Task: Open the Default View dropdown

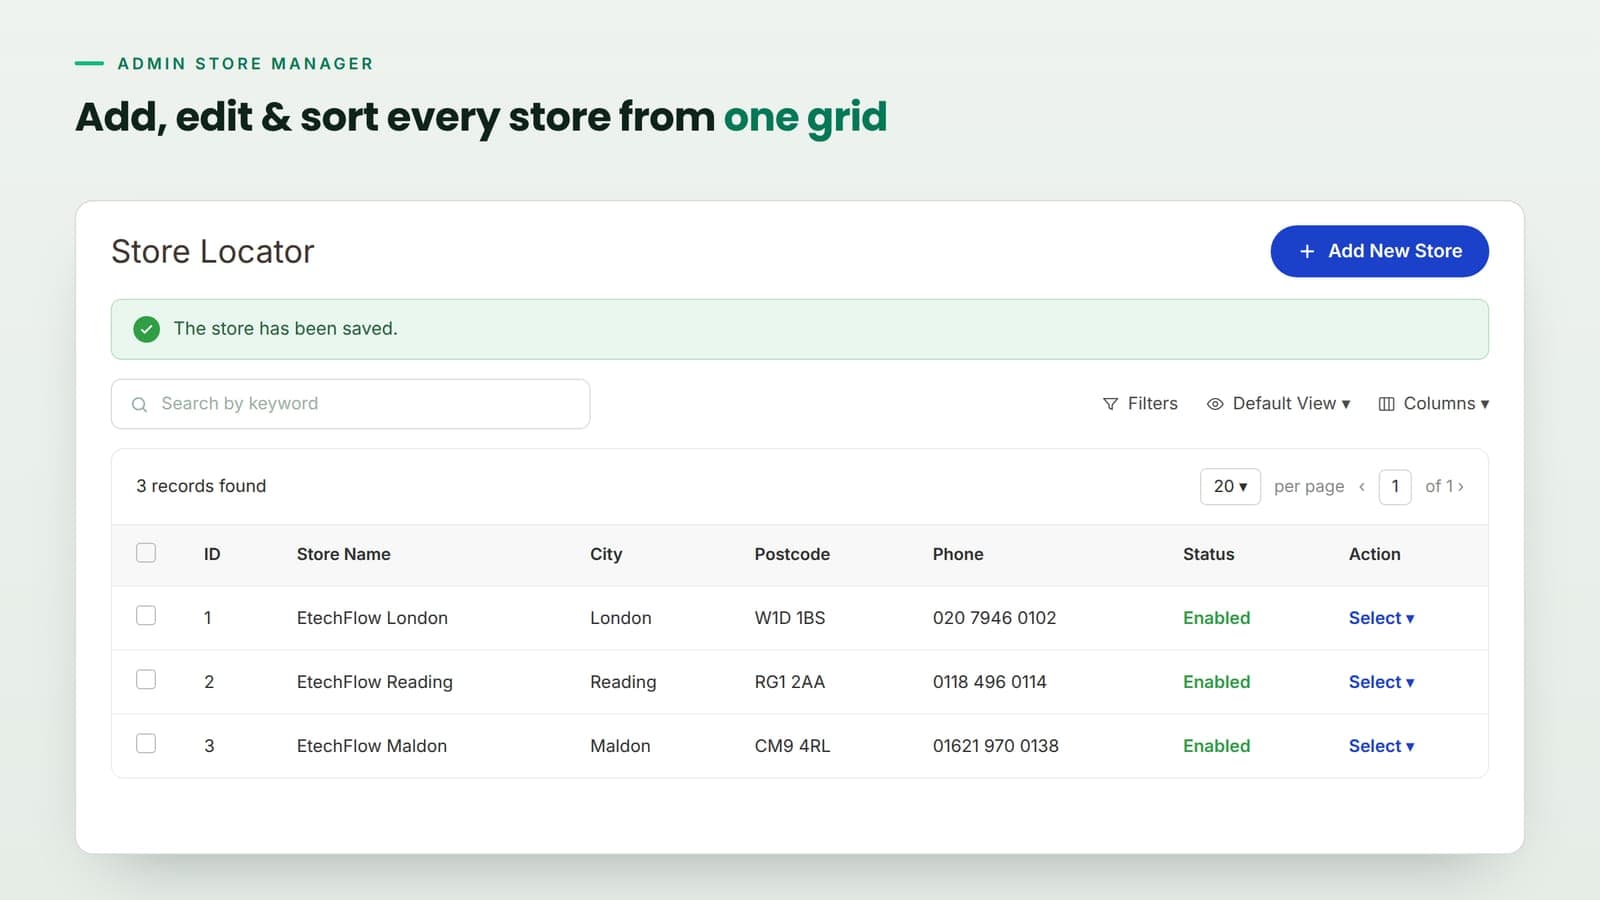Action: [x=1278, y=404]
